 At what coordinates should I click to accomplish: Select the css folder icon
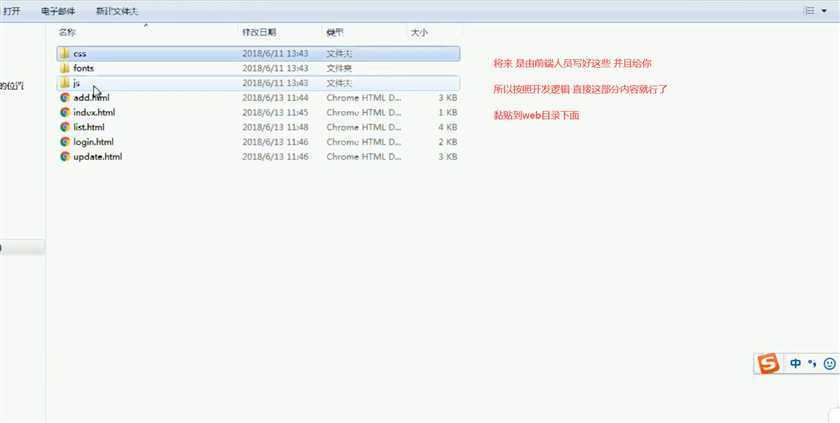click(x=65, y=54)
